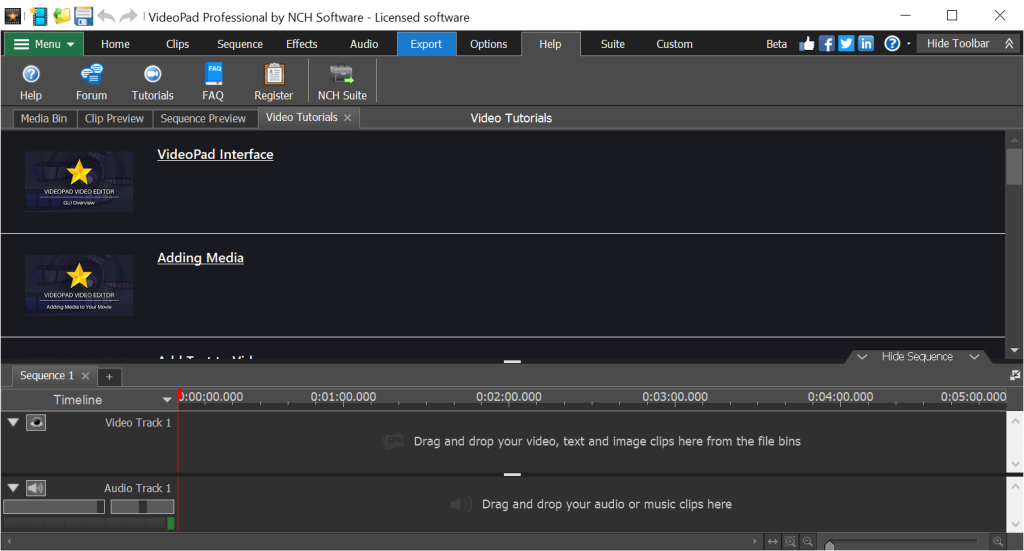Image resolution: width=1024 pixels, height=551 pixels.
Task: Switch to the Clips ribbon tab
Action: 177,44
